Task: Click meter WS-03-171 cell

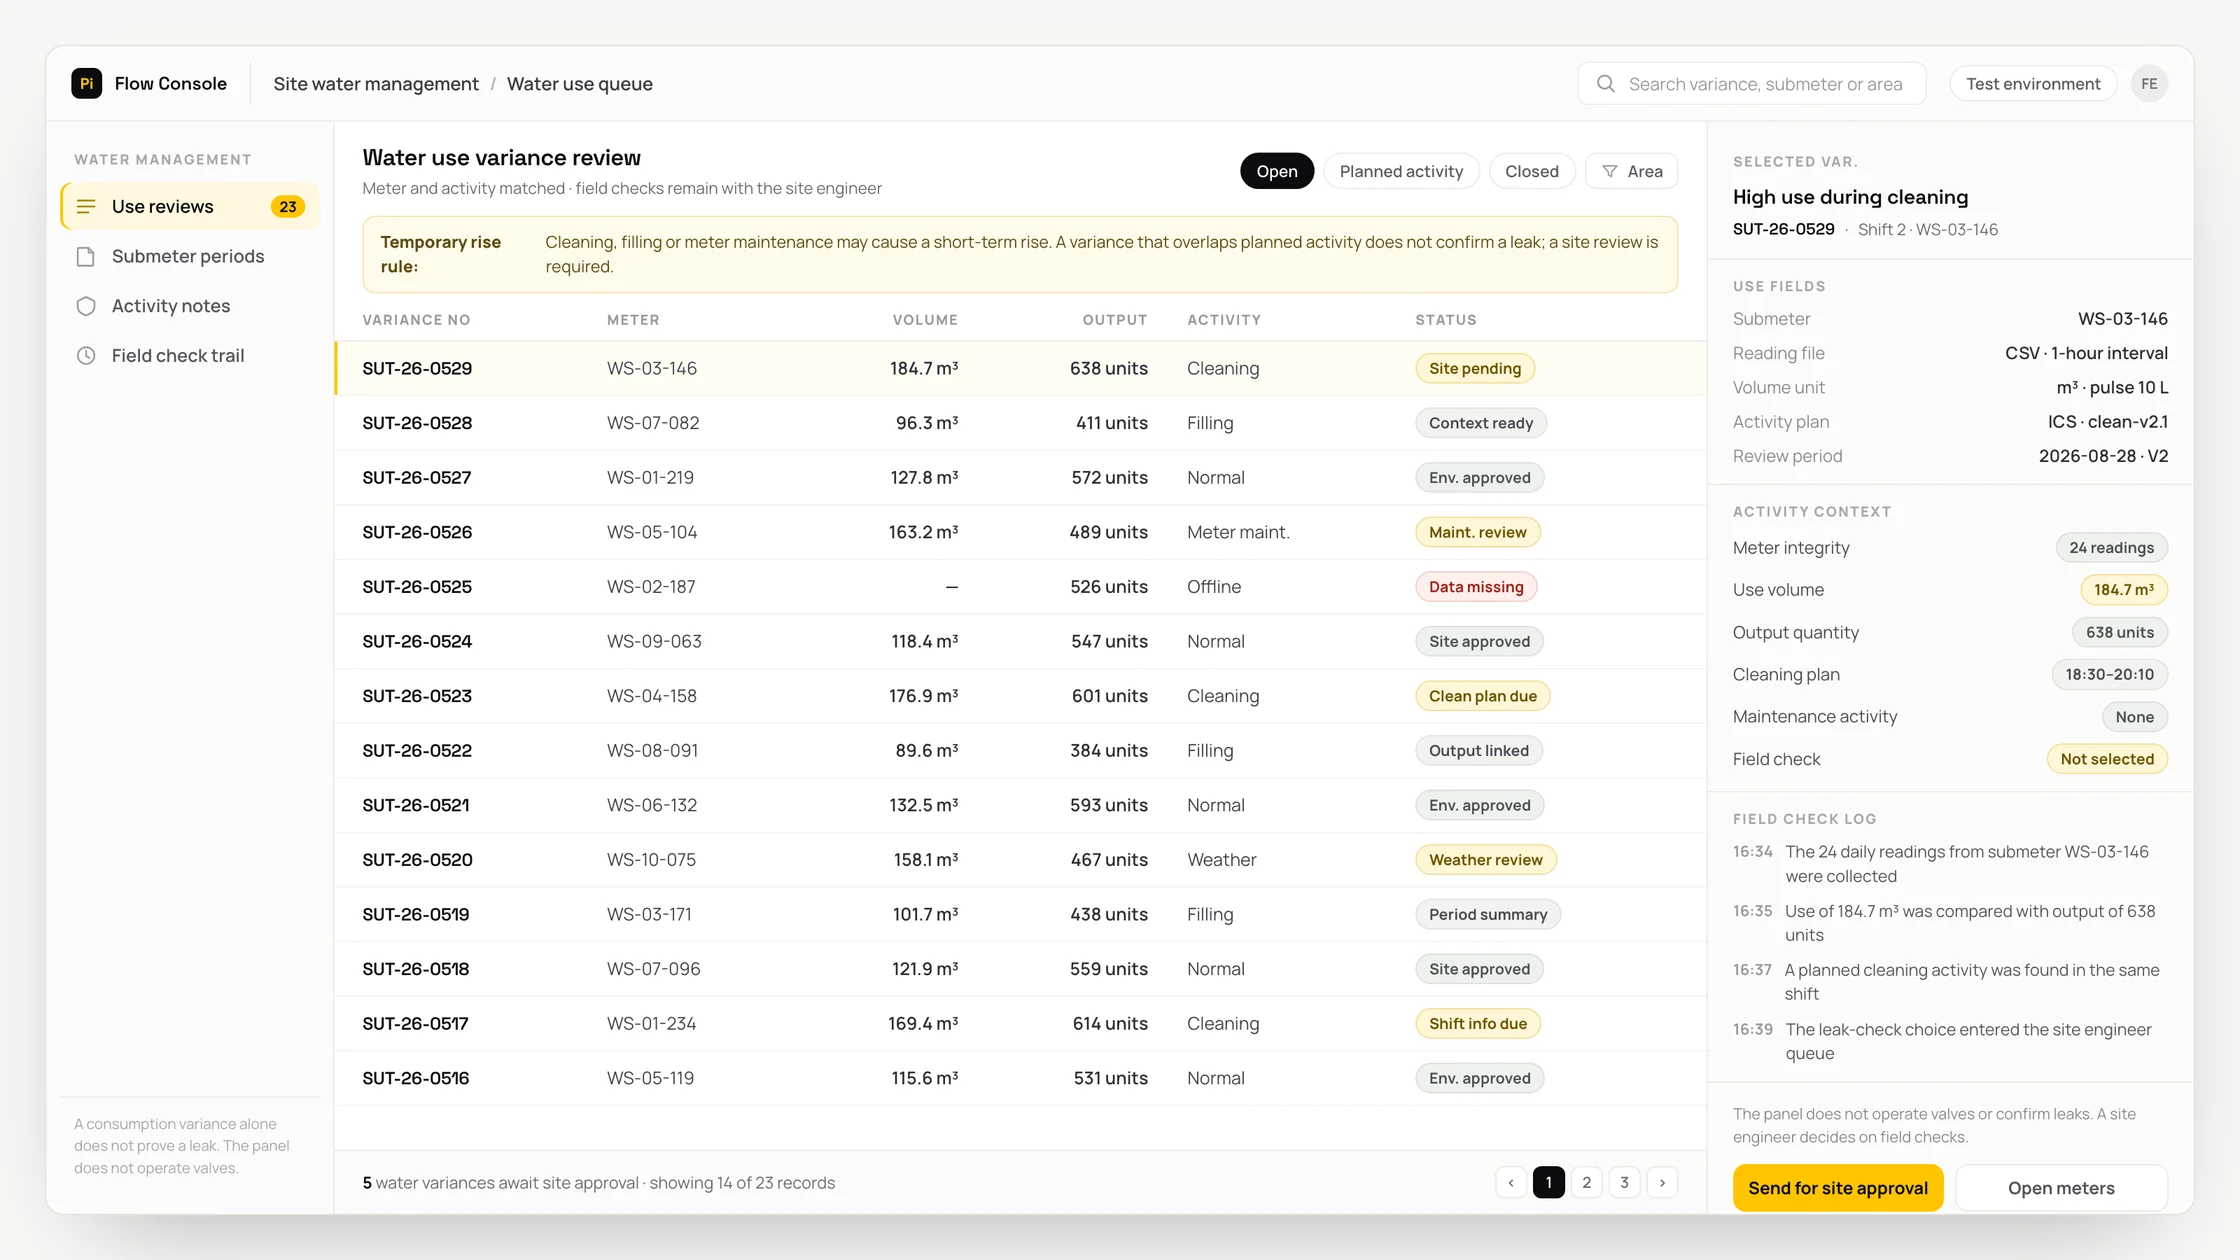Action: [x=649, y=915]
